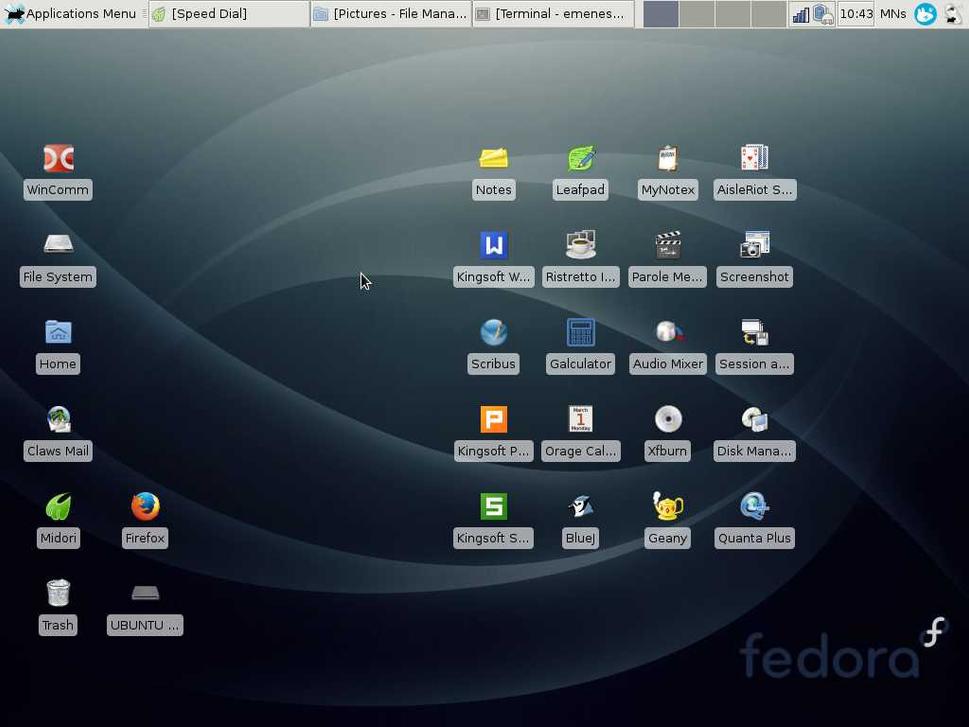Open Session and Startup icon

click(x=755, y=333)
